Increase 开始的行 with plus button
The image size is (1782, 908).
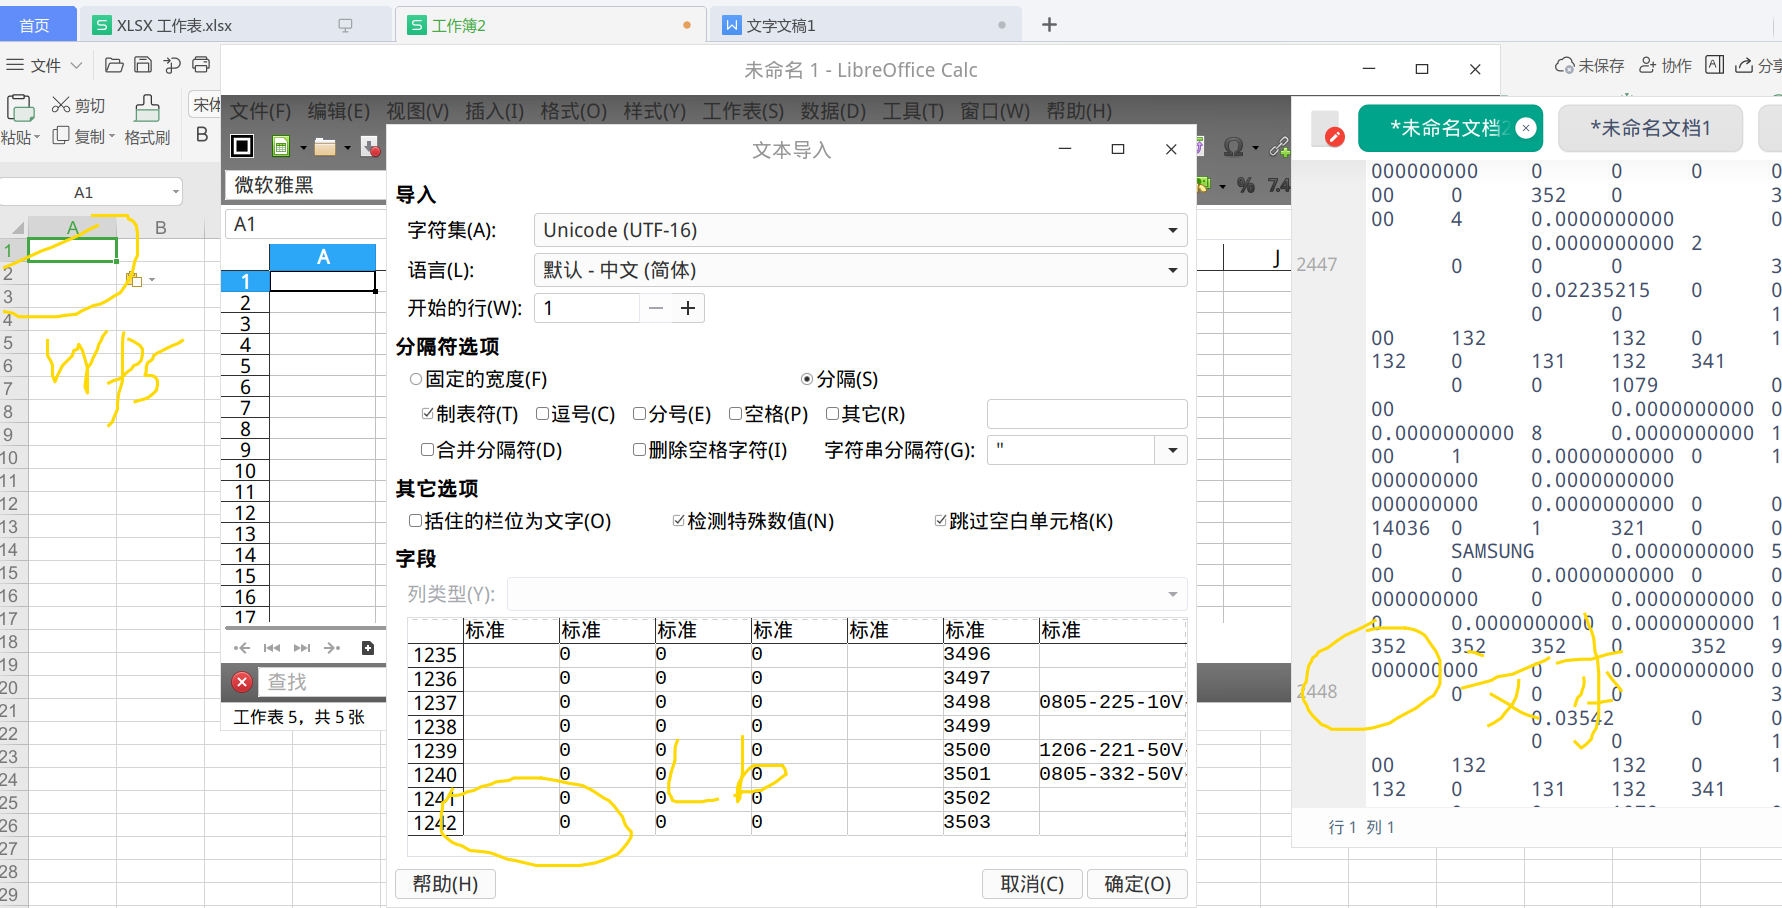(688, 308)
